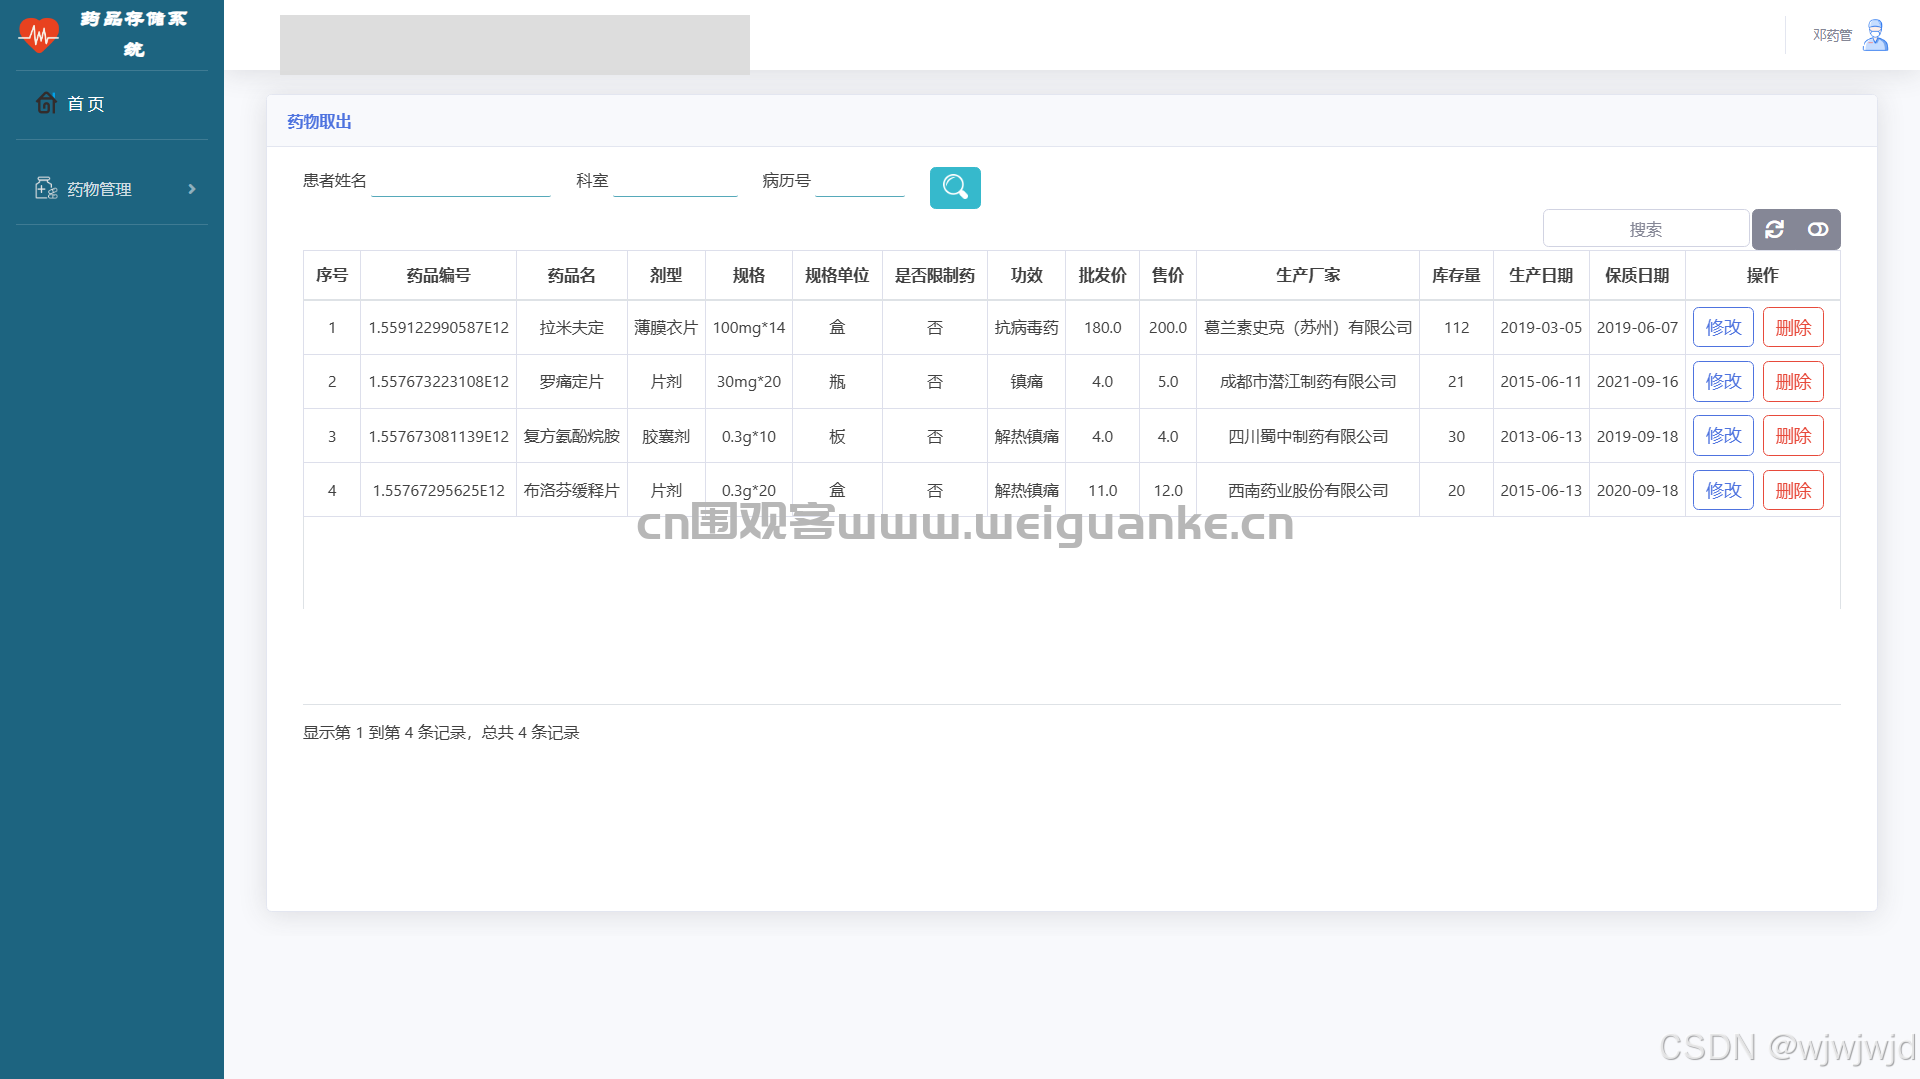Expand the 药物管理 chevron arrow
Image resolution: width=1920 pixels, height=1079 pixels.
[192, 189]
